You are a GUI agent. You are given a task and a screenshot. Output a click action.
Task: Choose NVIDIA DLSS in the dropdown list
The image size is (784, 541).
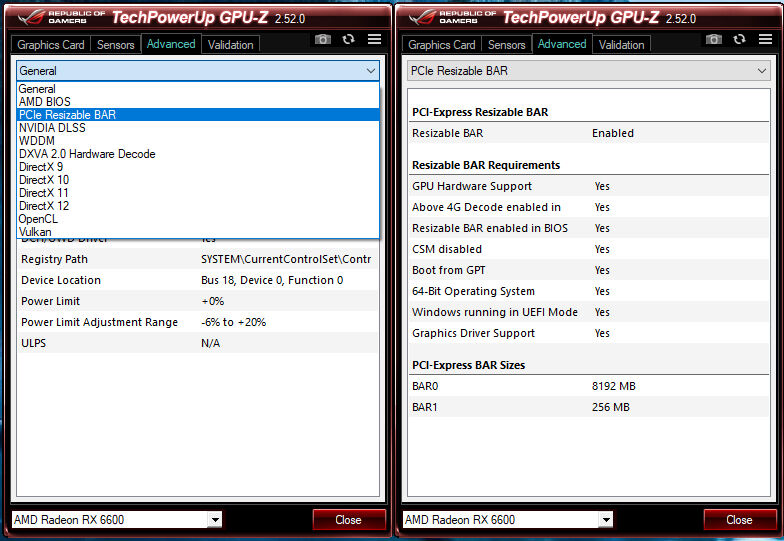(198, 128)
